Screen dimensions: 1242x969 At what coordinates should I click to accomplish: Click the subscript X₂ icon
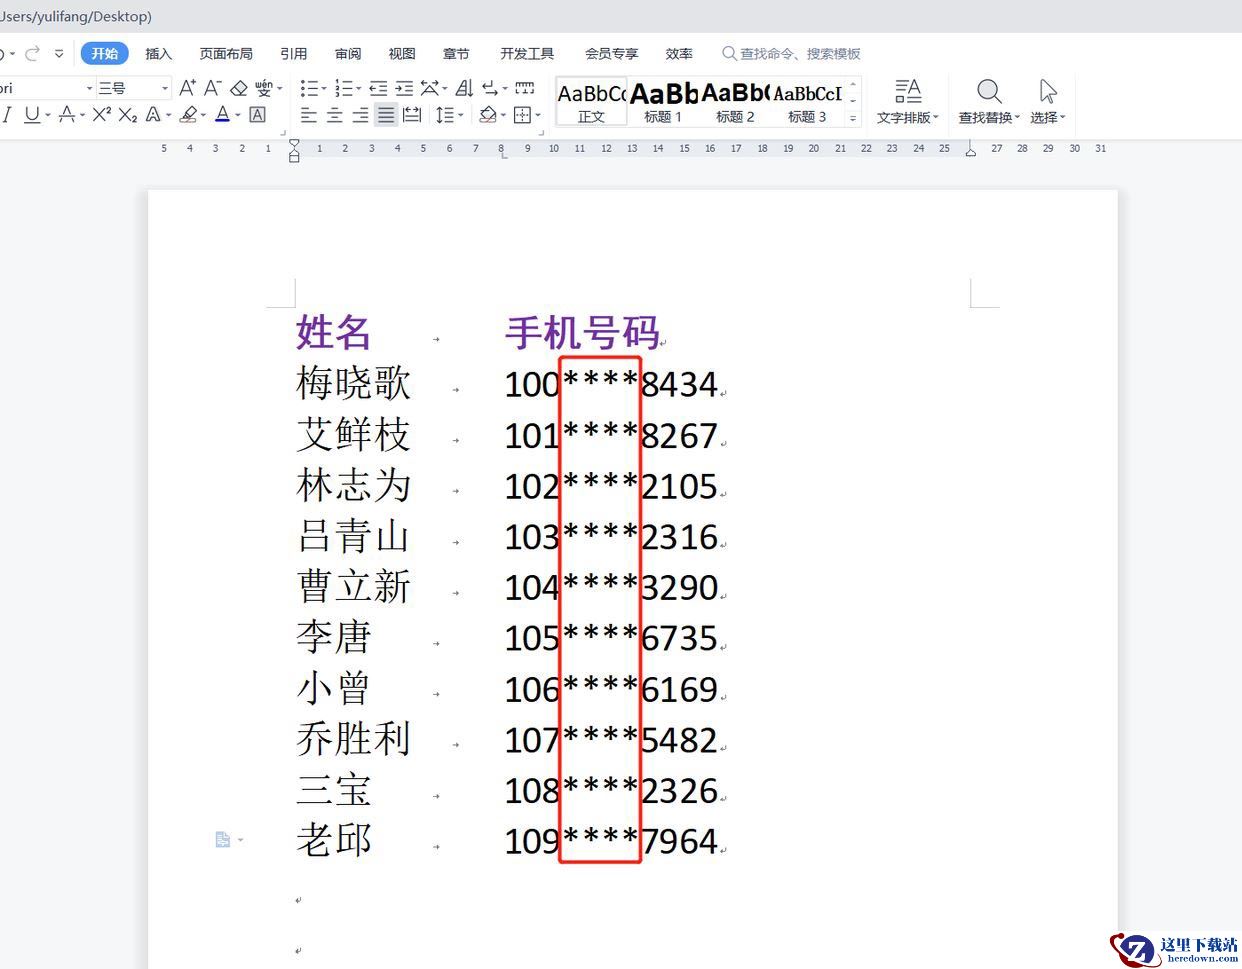coord(127,115)
